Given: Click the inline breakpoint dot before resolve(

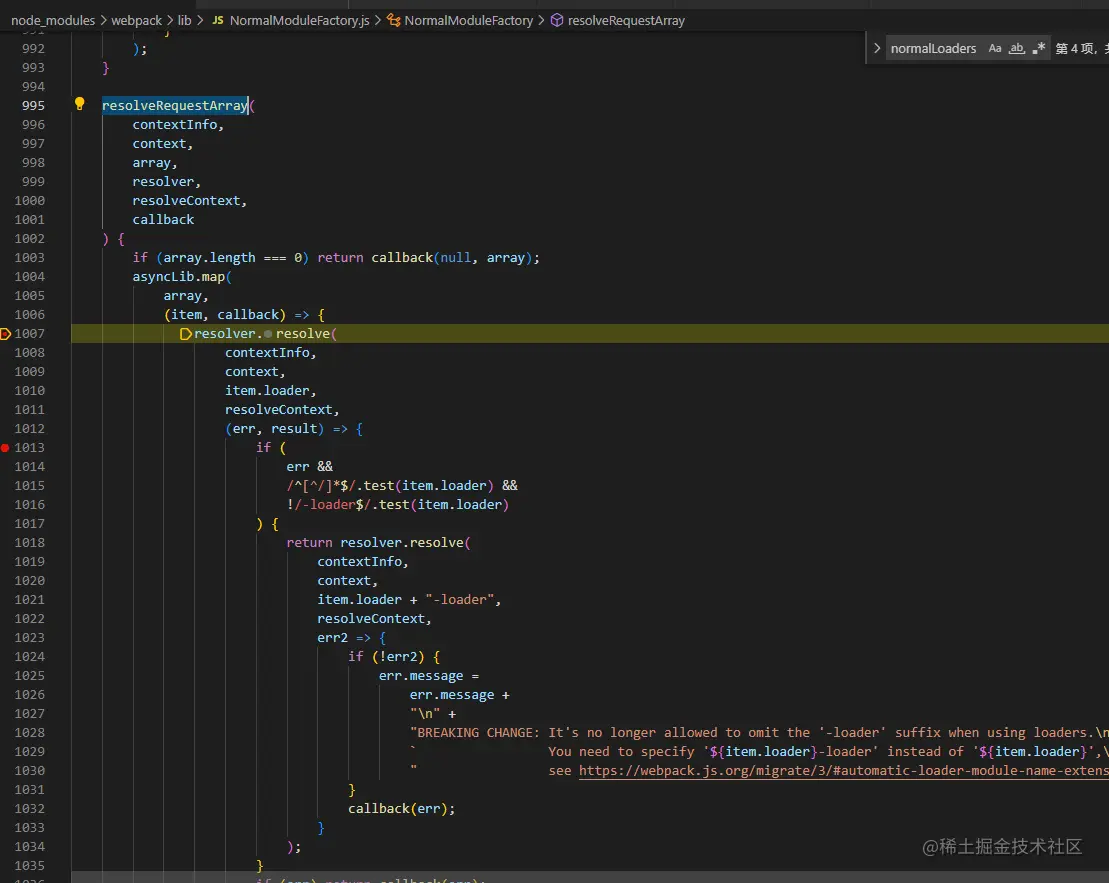Looking at the screenshot, I should click(268, 334).
